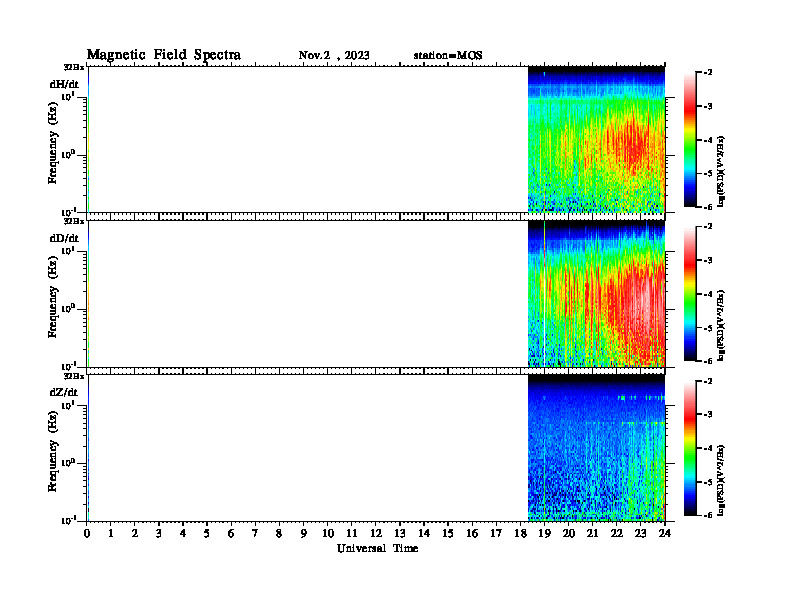The width and height of the screenshot is (792, 612).
Task: Click hour tick label "13" on time axis
Action: point(400,534)
